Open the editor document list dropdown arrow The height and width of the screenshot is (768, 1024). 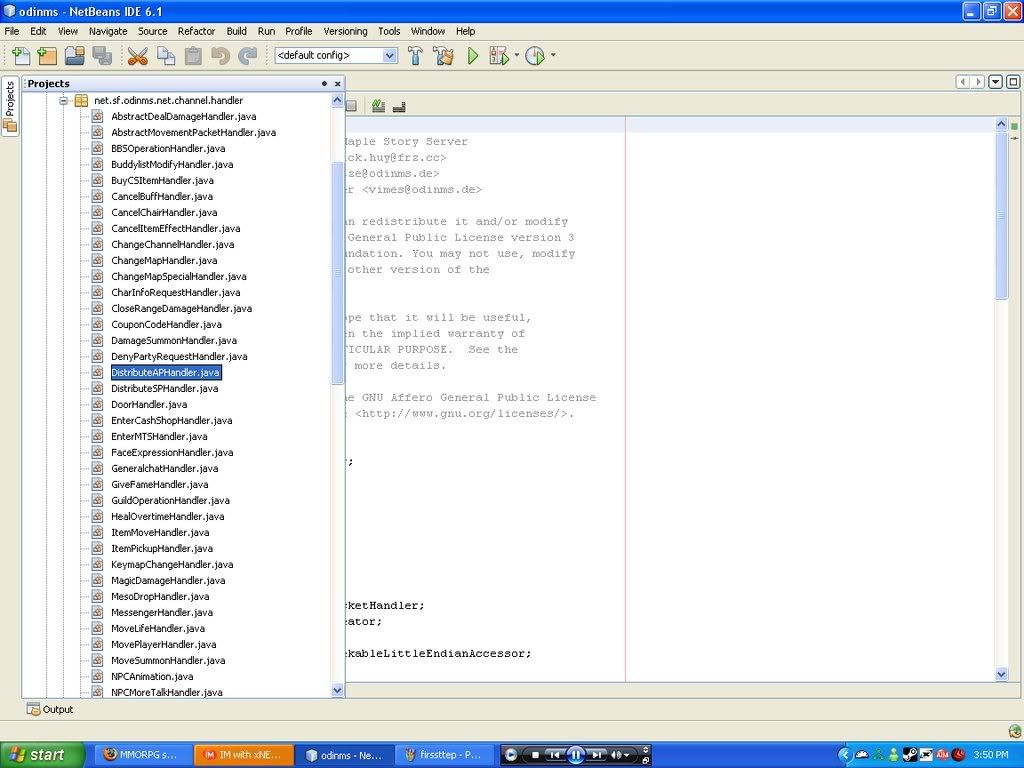996,82
